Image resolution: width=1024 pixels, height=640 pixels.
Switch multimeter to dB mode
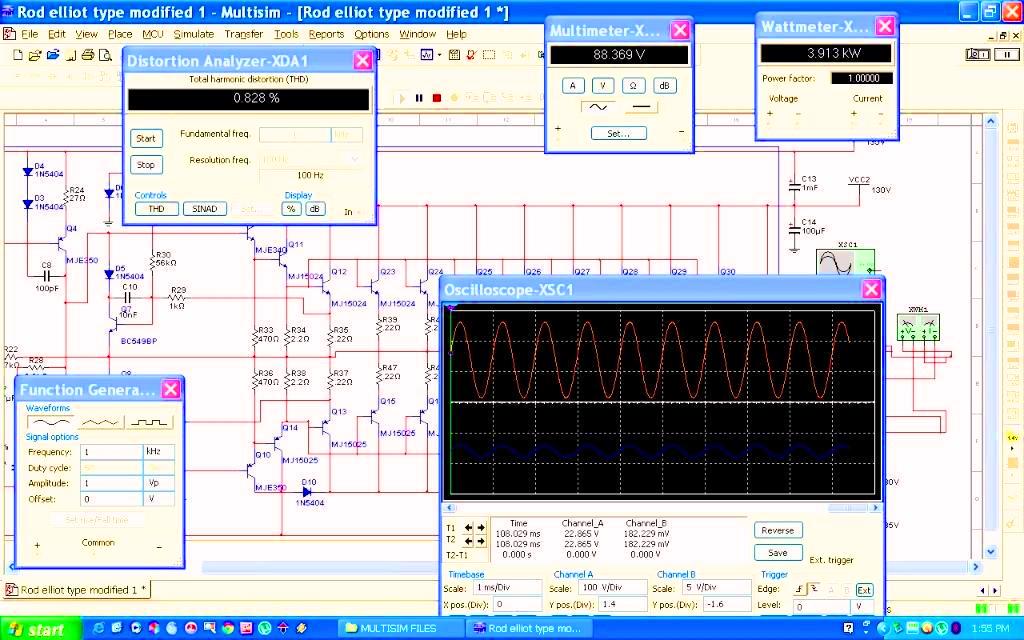[664, 86]
